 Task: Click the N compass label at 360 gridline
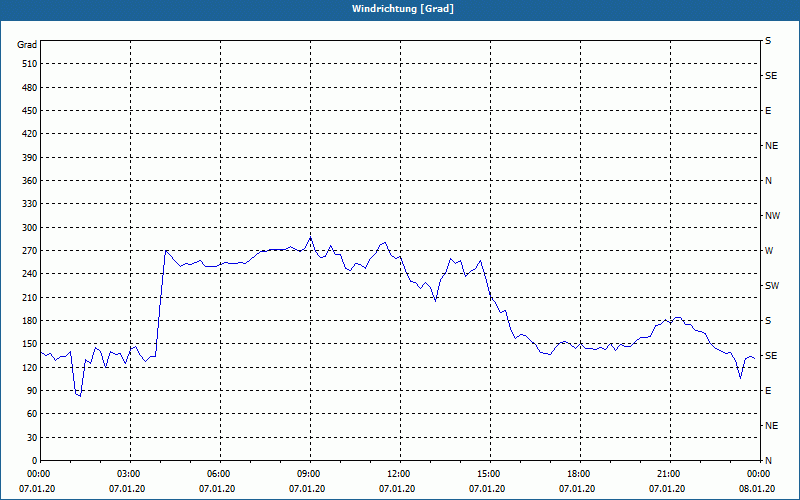coord(768,181)
